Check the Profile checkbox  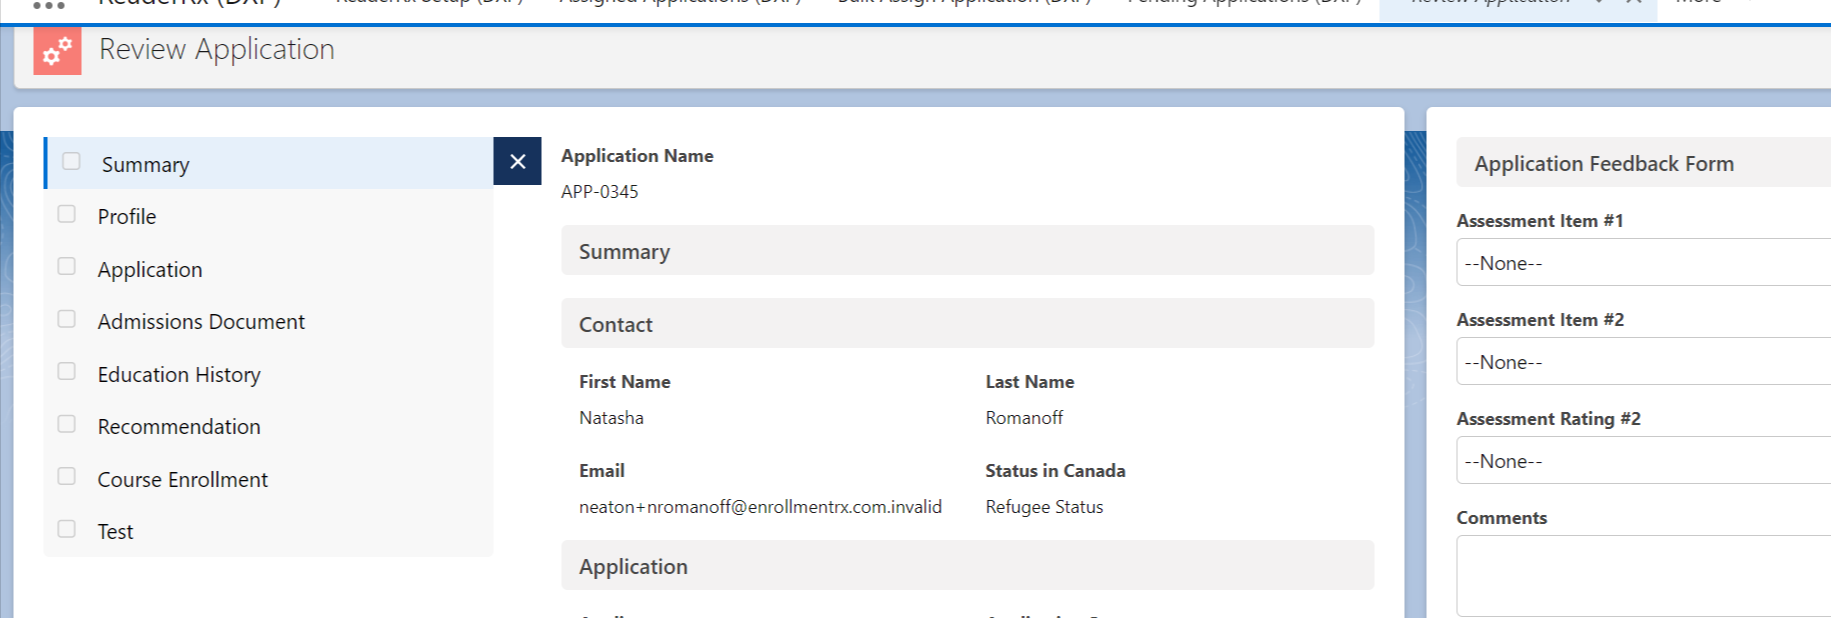click(67, 214)
